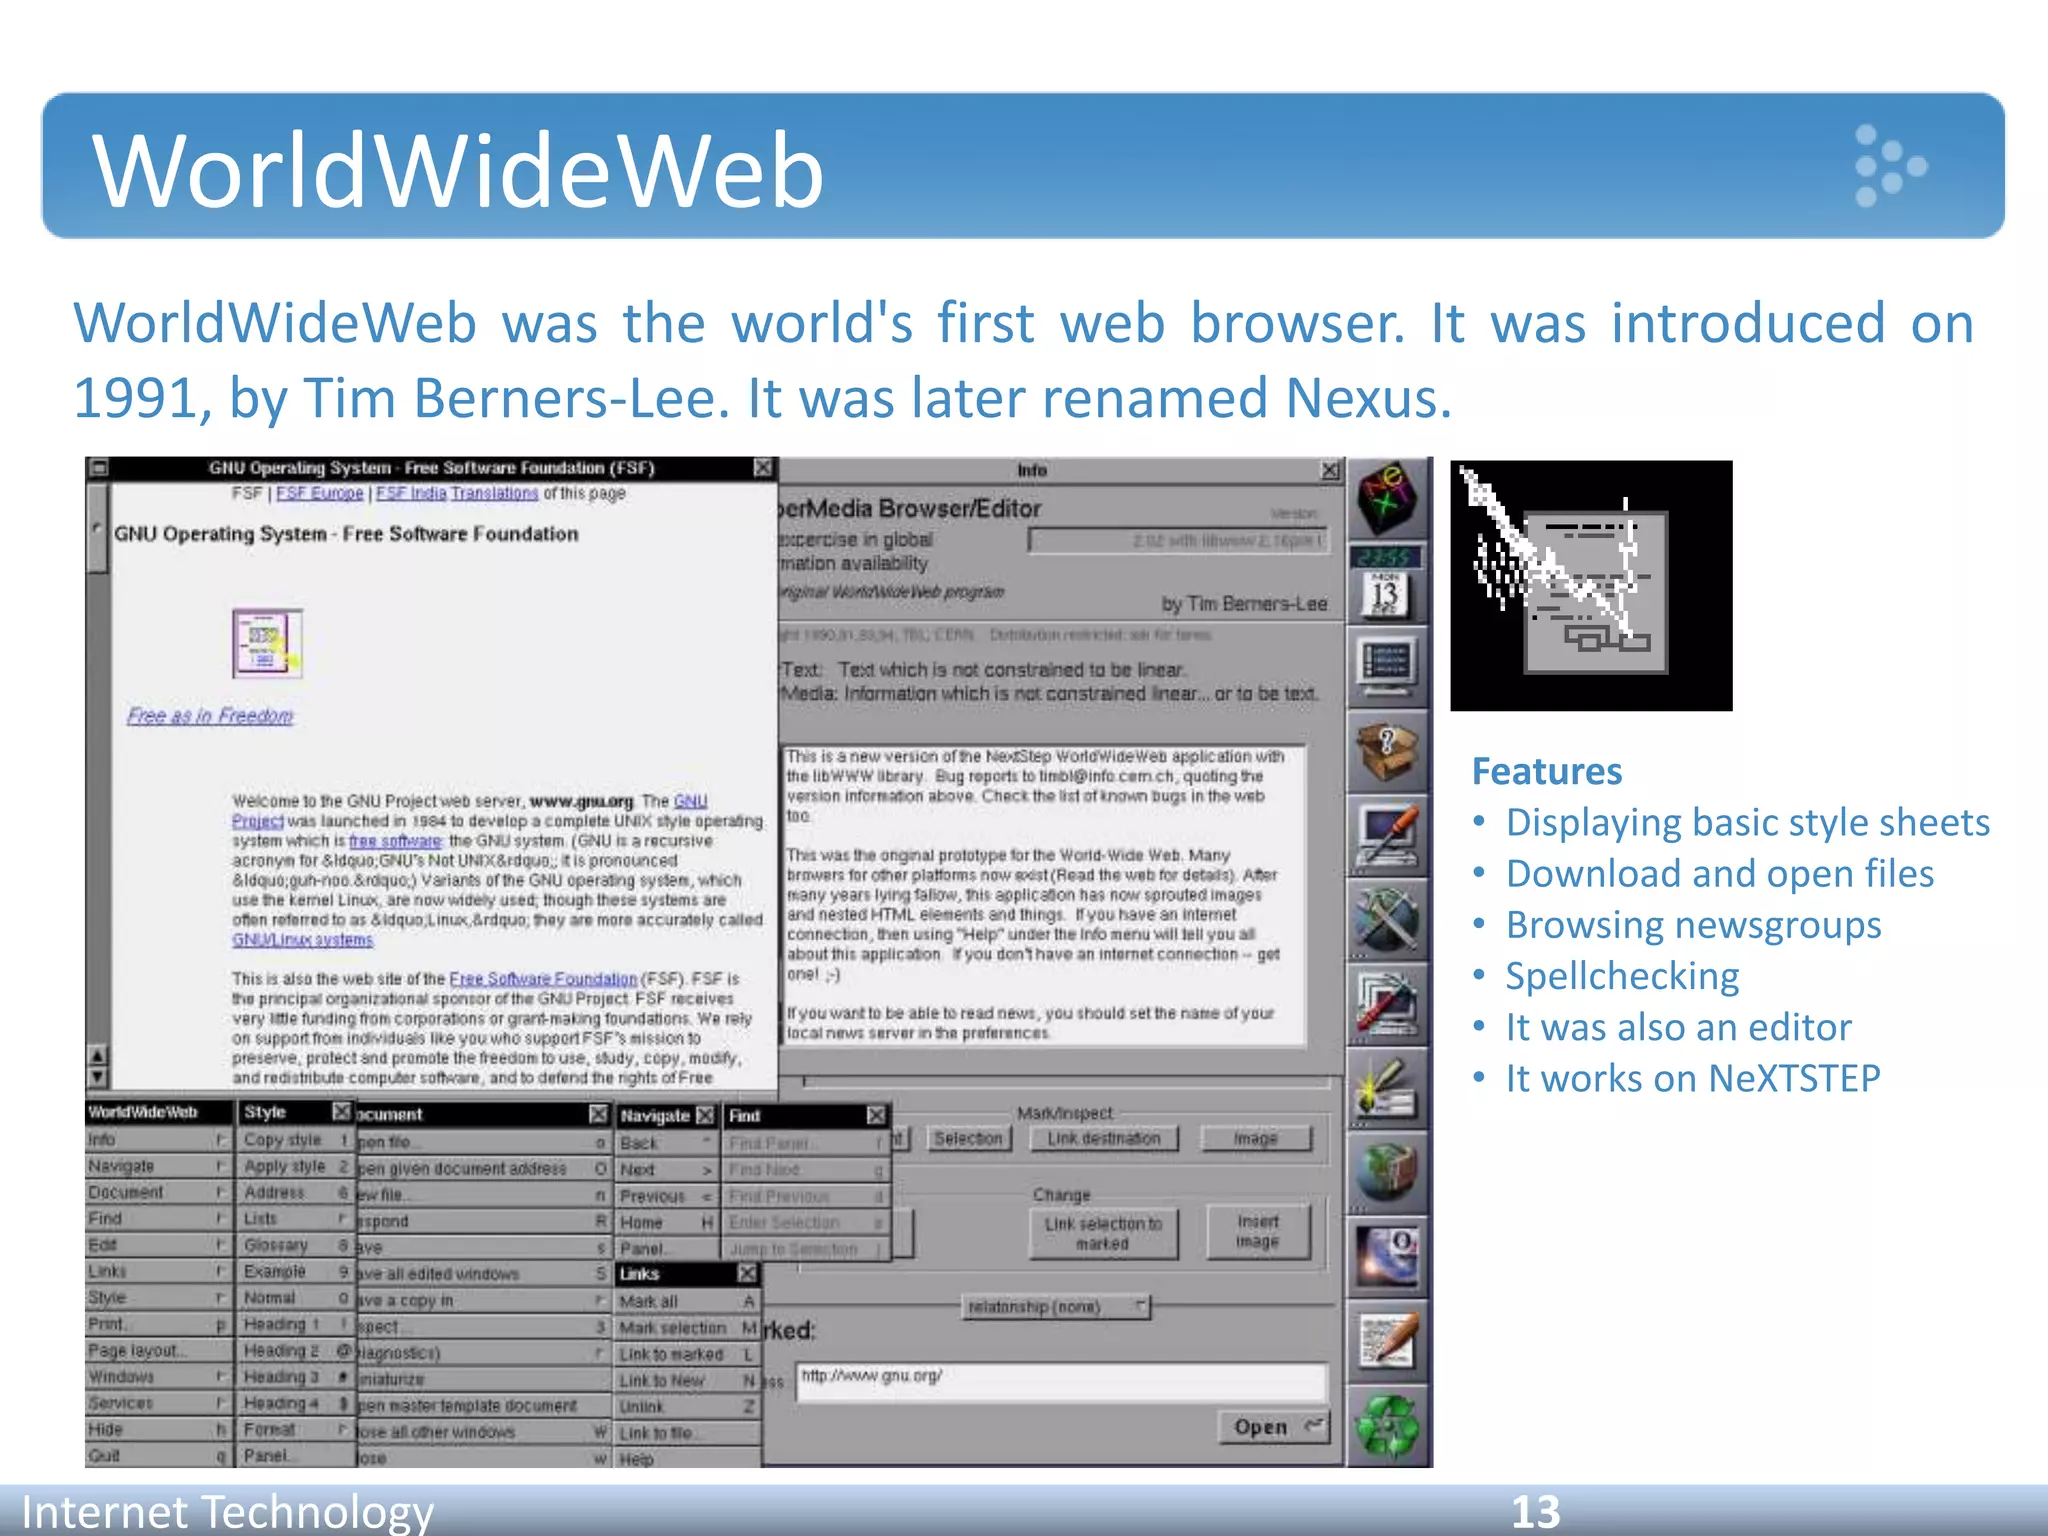Open the Translations link on the page
Screen dimensions: 2048x1536
(x=494, y=493)
